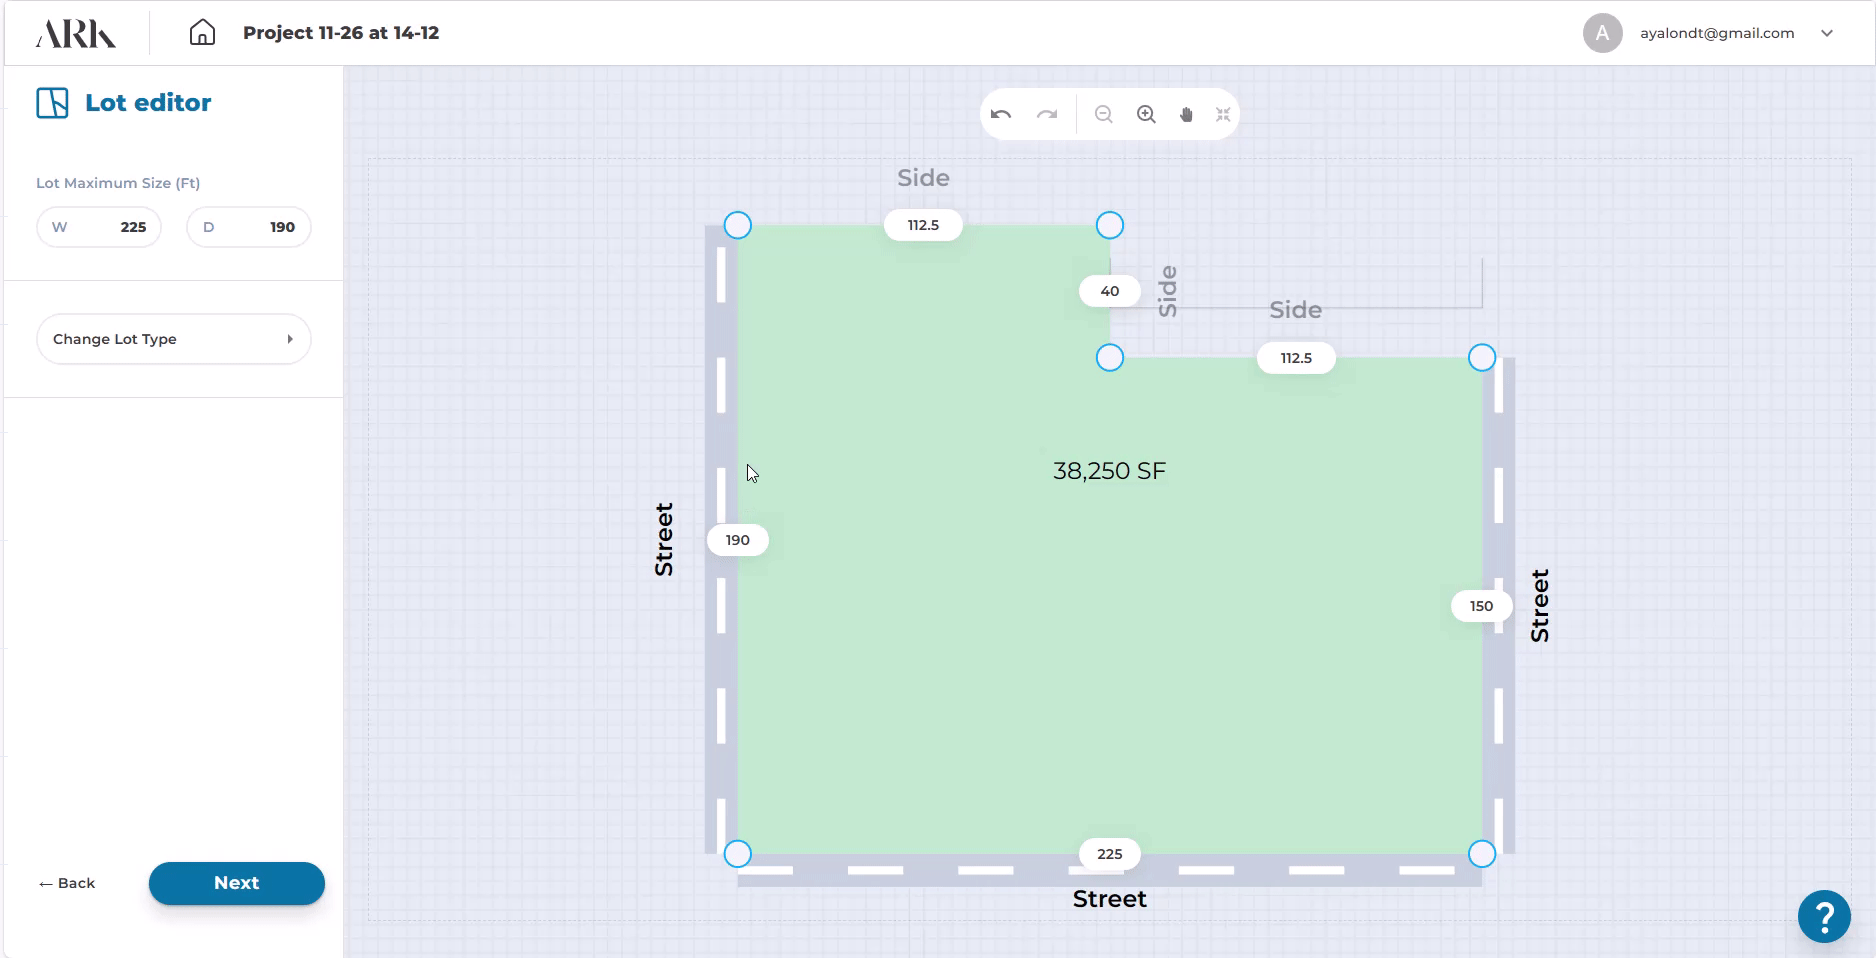1876x958 pixels.
Task: Open the home icon in header
Action: tap(202, 33)
